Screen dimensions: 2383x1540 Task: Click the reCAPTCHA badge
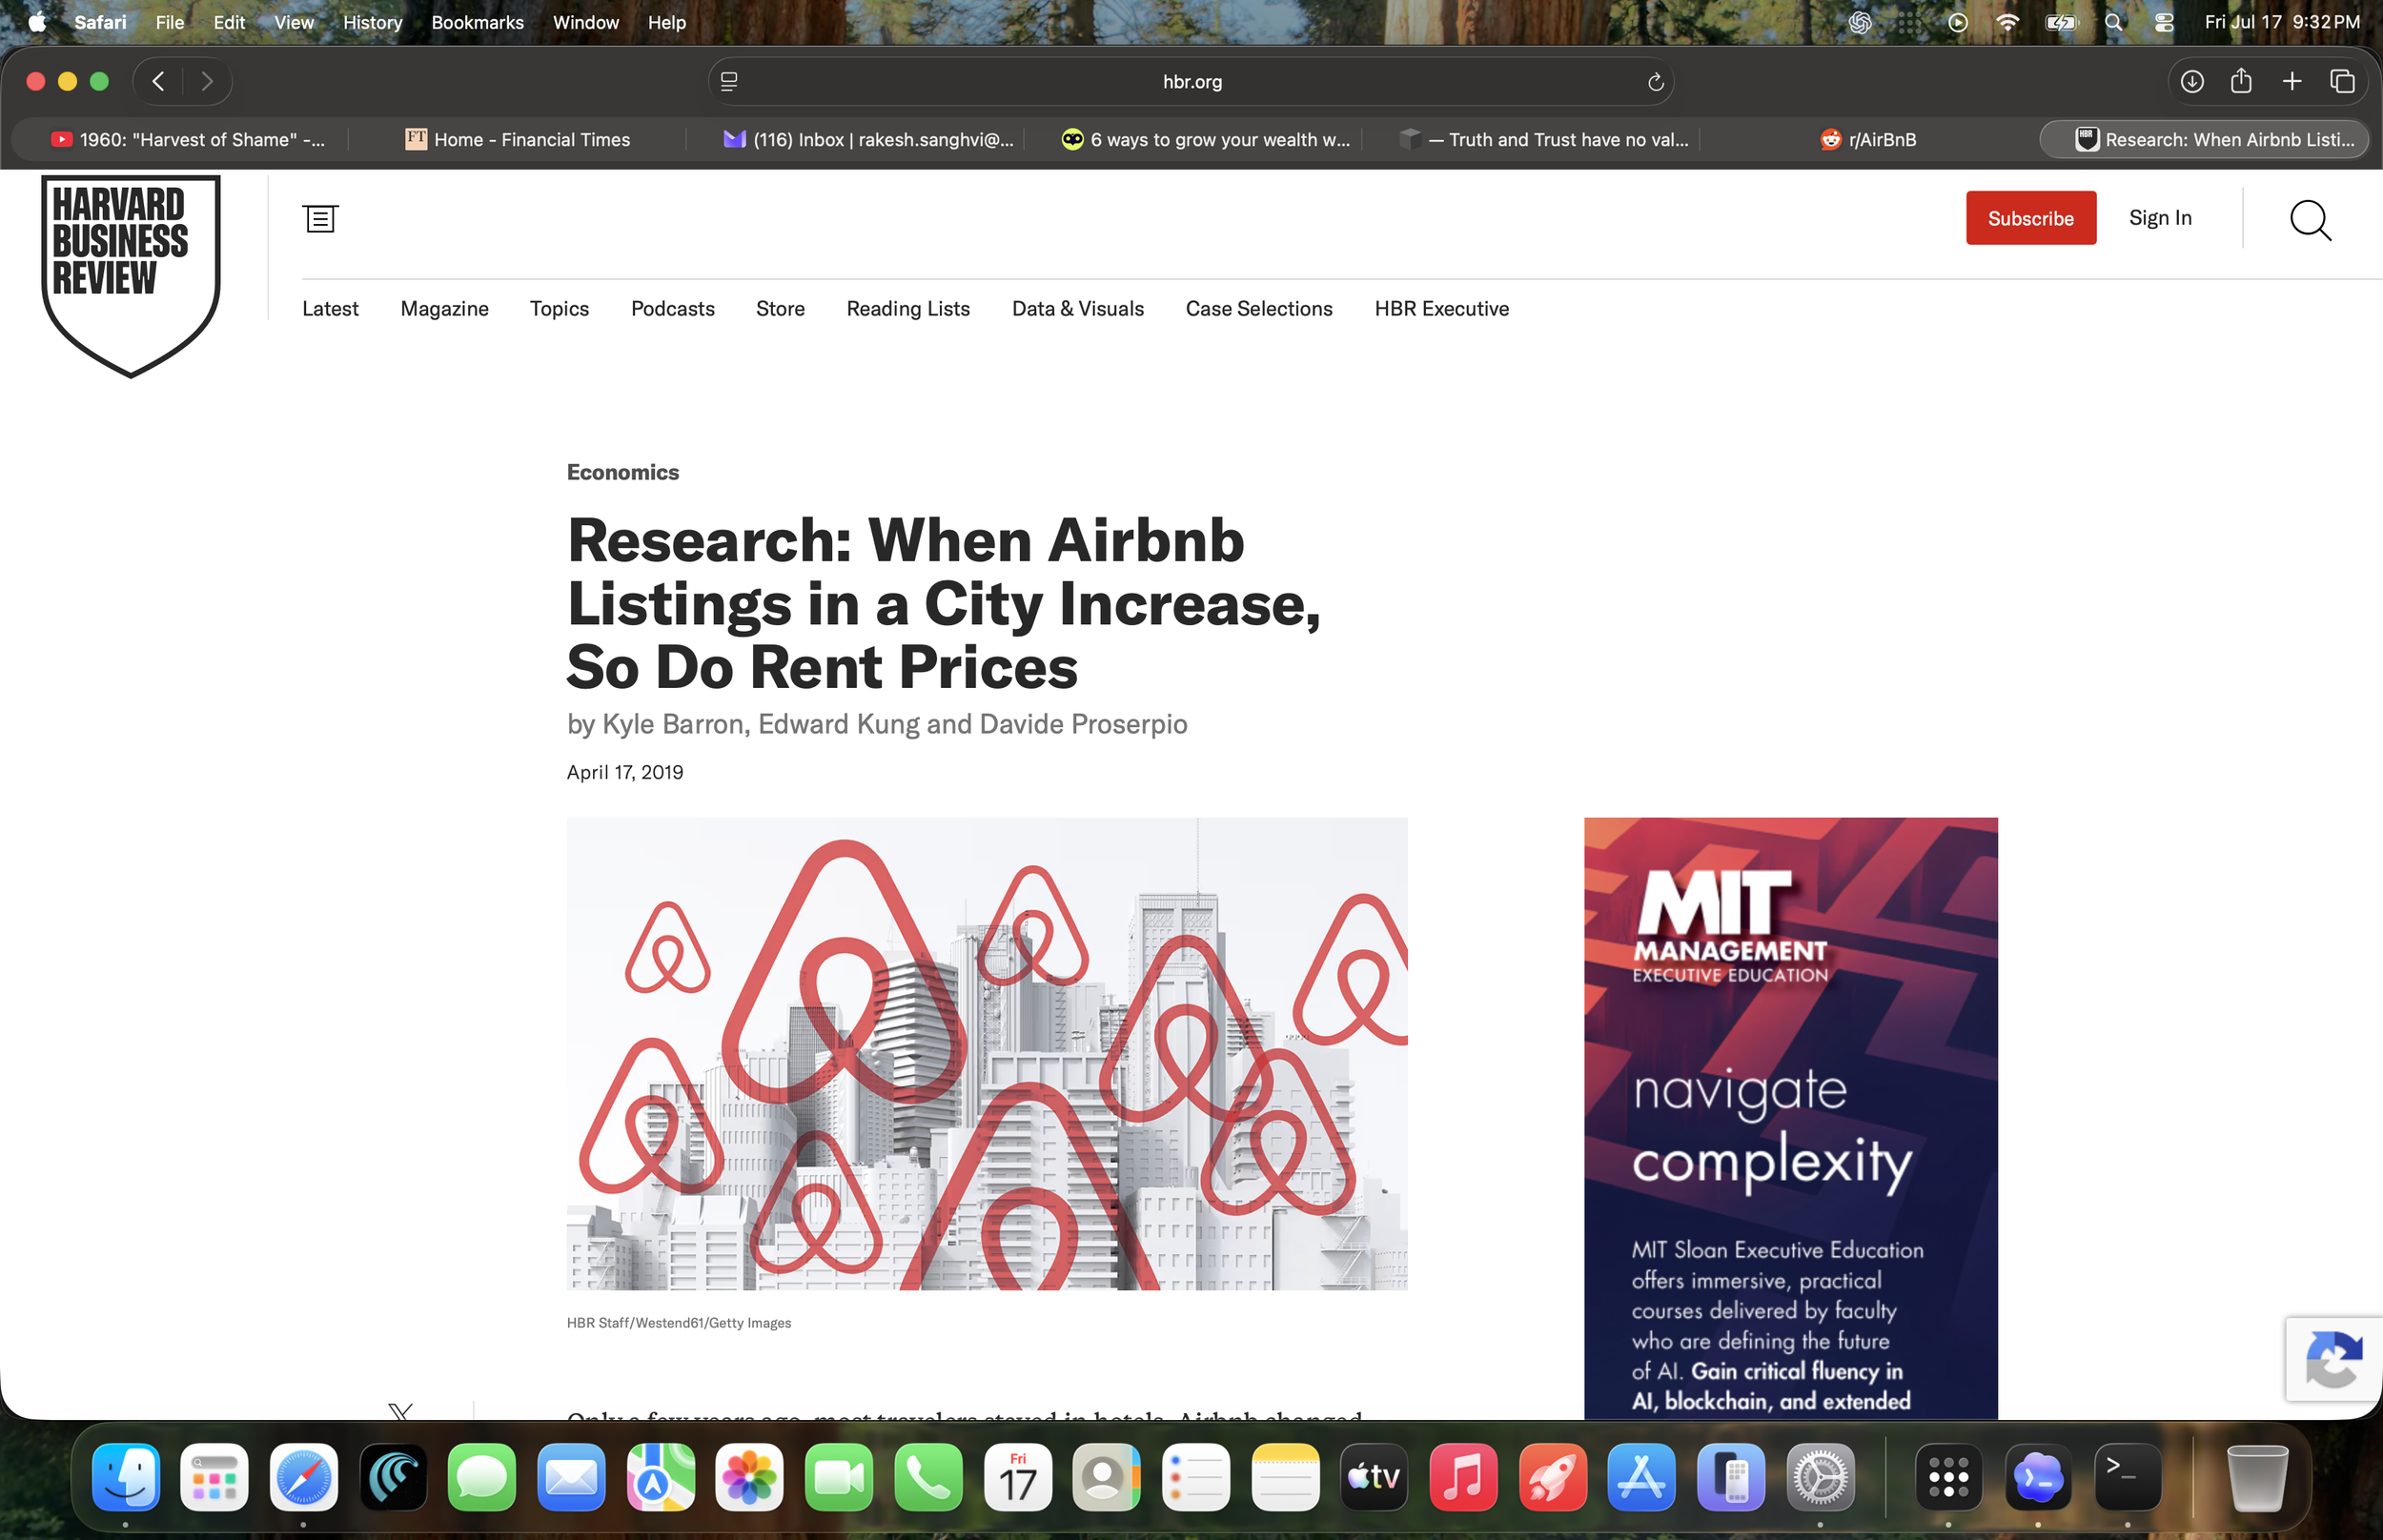tap(2334, 1359)
